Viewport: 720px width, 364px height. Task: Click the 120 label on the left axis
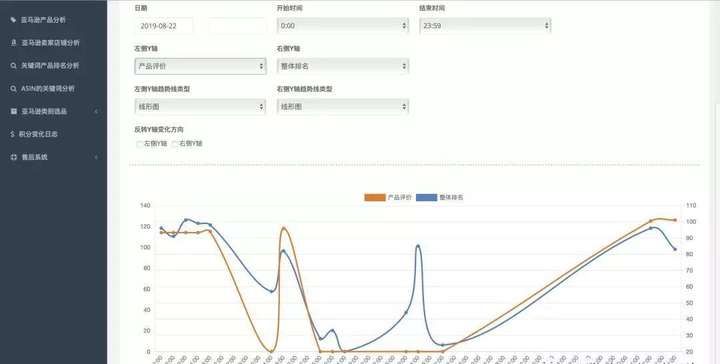point(145,226)
